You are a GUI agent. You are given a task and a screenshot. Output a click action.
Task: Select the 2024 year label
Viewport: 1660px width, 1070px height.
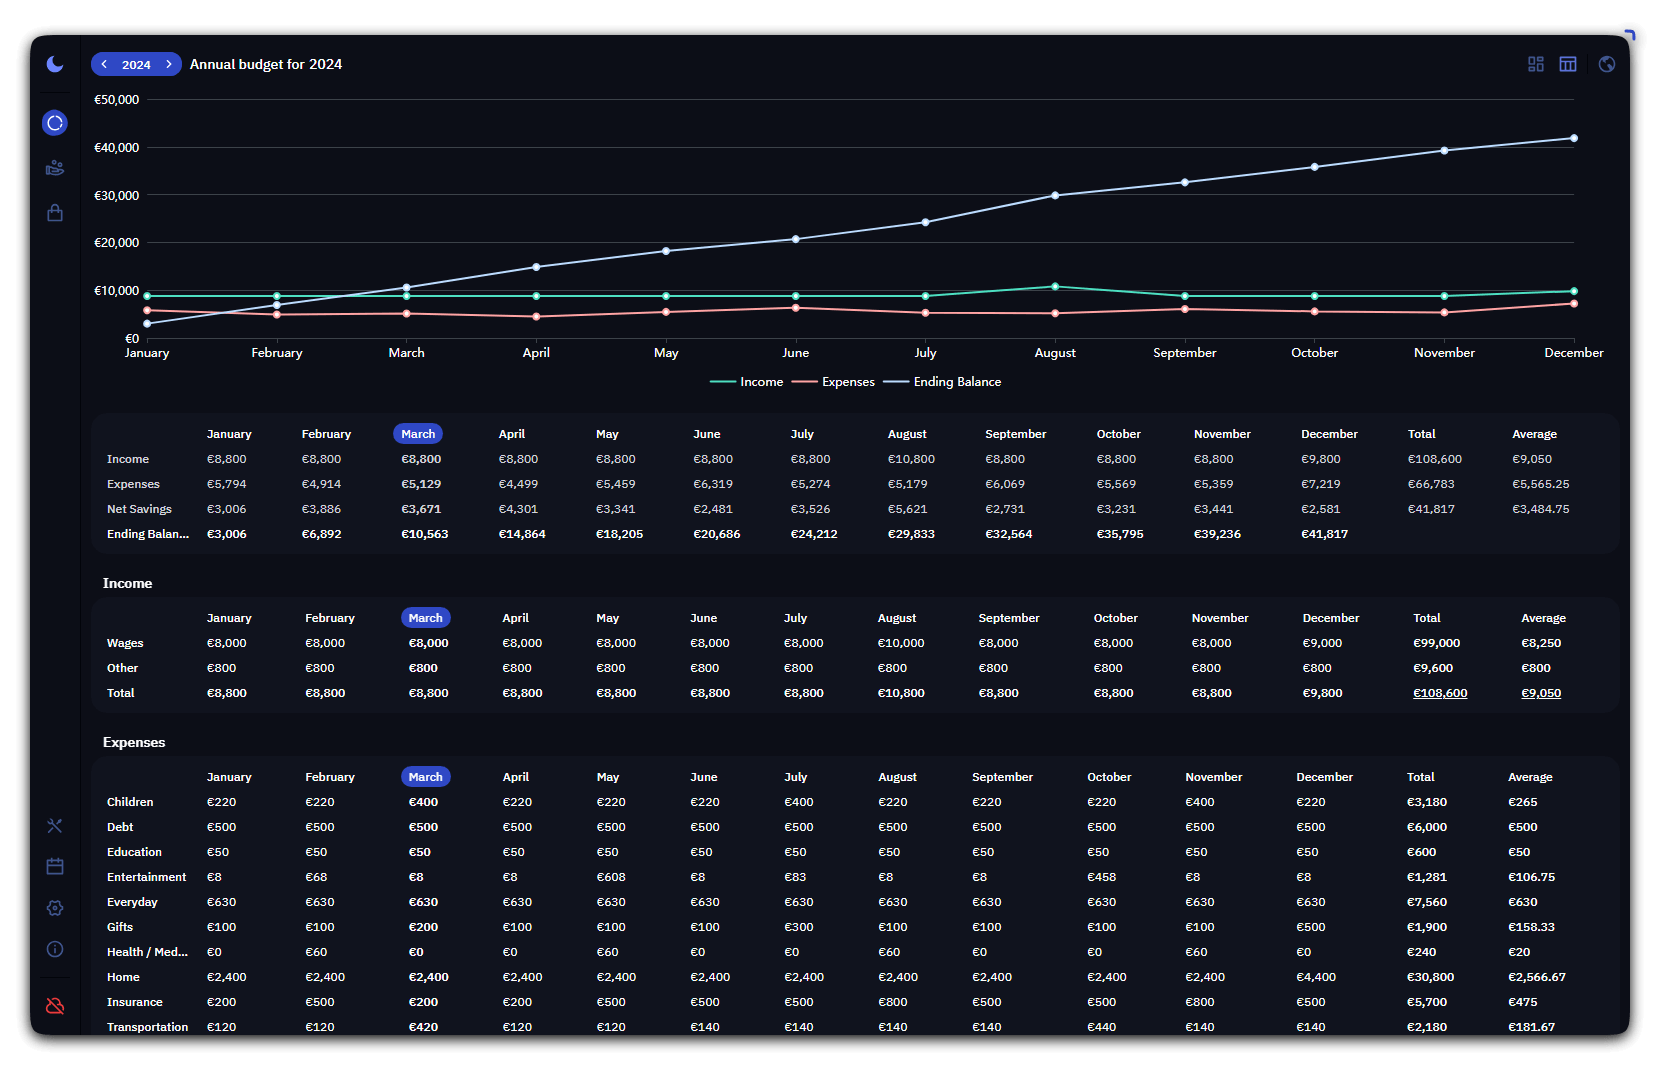point(136,64)
